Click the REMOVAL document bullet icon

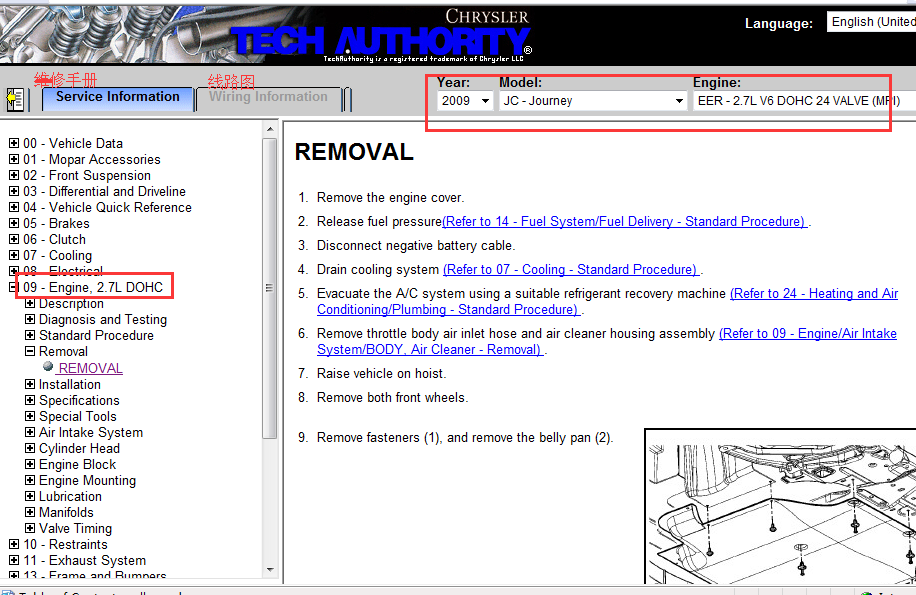coord(48,367)
